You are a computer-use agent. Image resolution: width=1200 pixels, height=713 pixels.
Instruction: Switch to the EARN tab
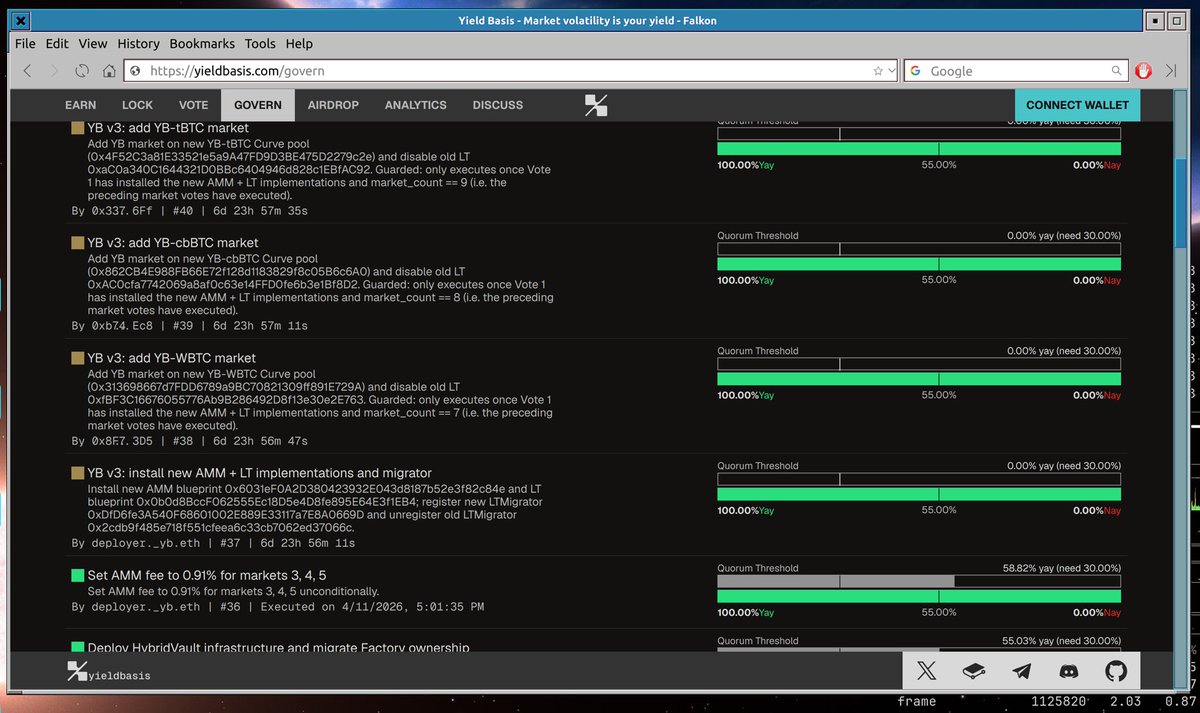81,105
